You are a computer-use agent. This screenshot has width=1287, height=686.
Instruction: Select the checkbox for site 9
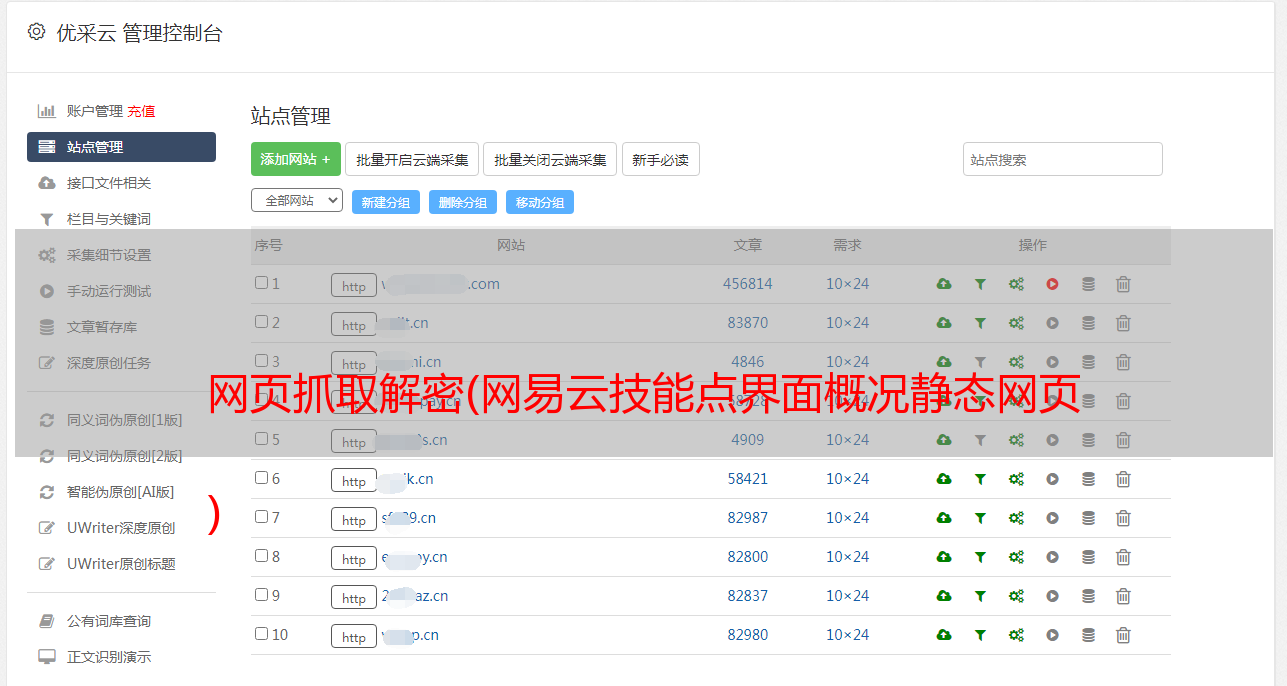click(261, 595)
